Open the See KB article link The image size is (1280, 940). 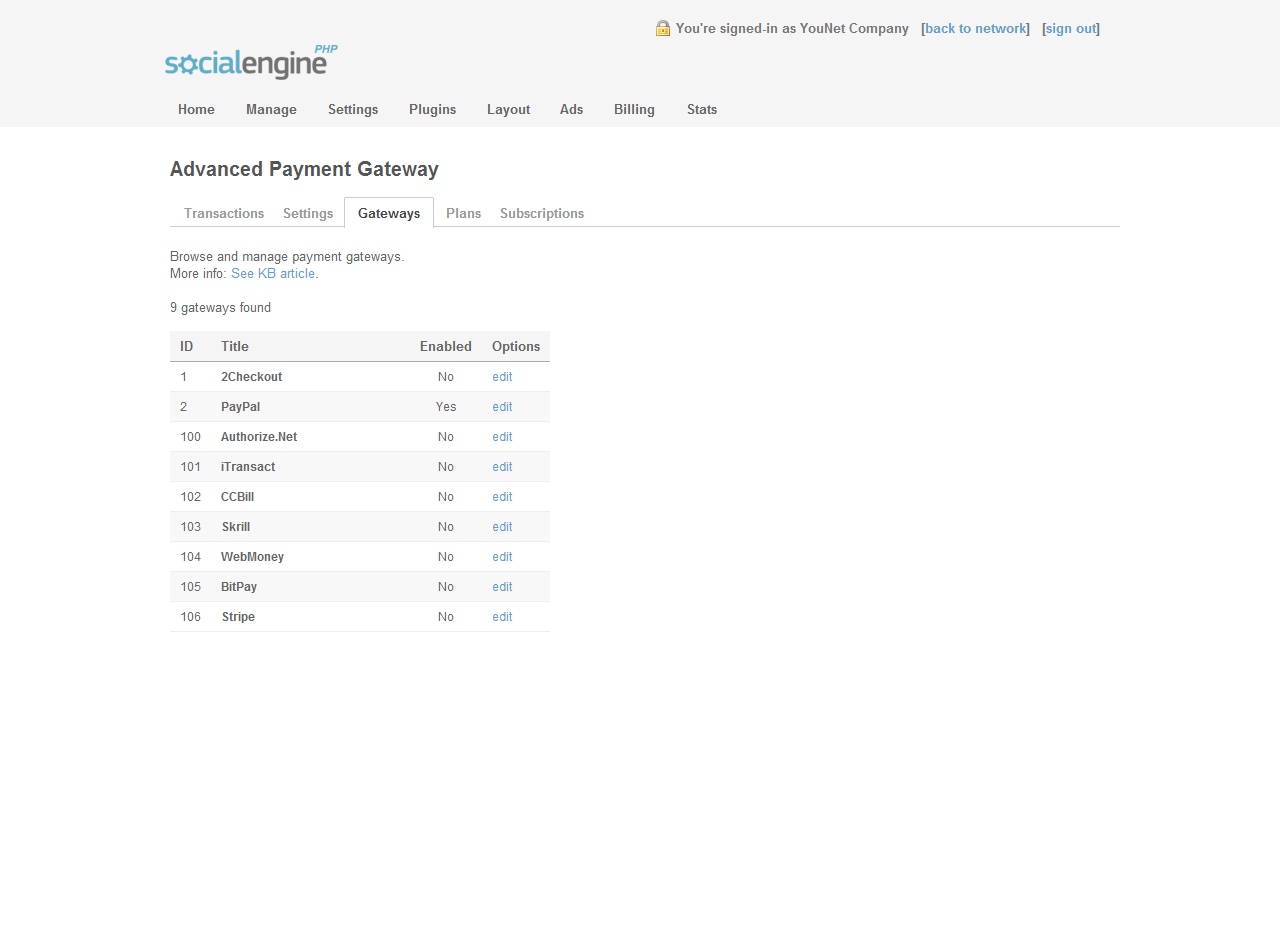pos(273,273)
